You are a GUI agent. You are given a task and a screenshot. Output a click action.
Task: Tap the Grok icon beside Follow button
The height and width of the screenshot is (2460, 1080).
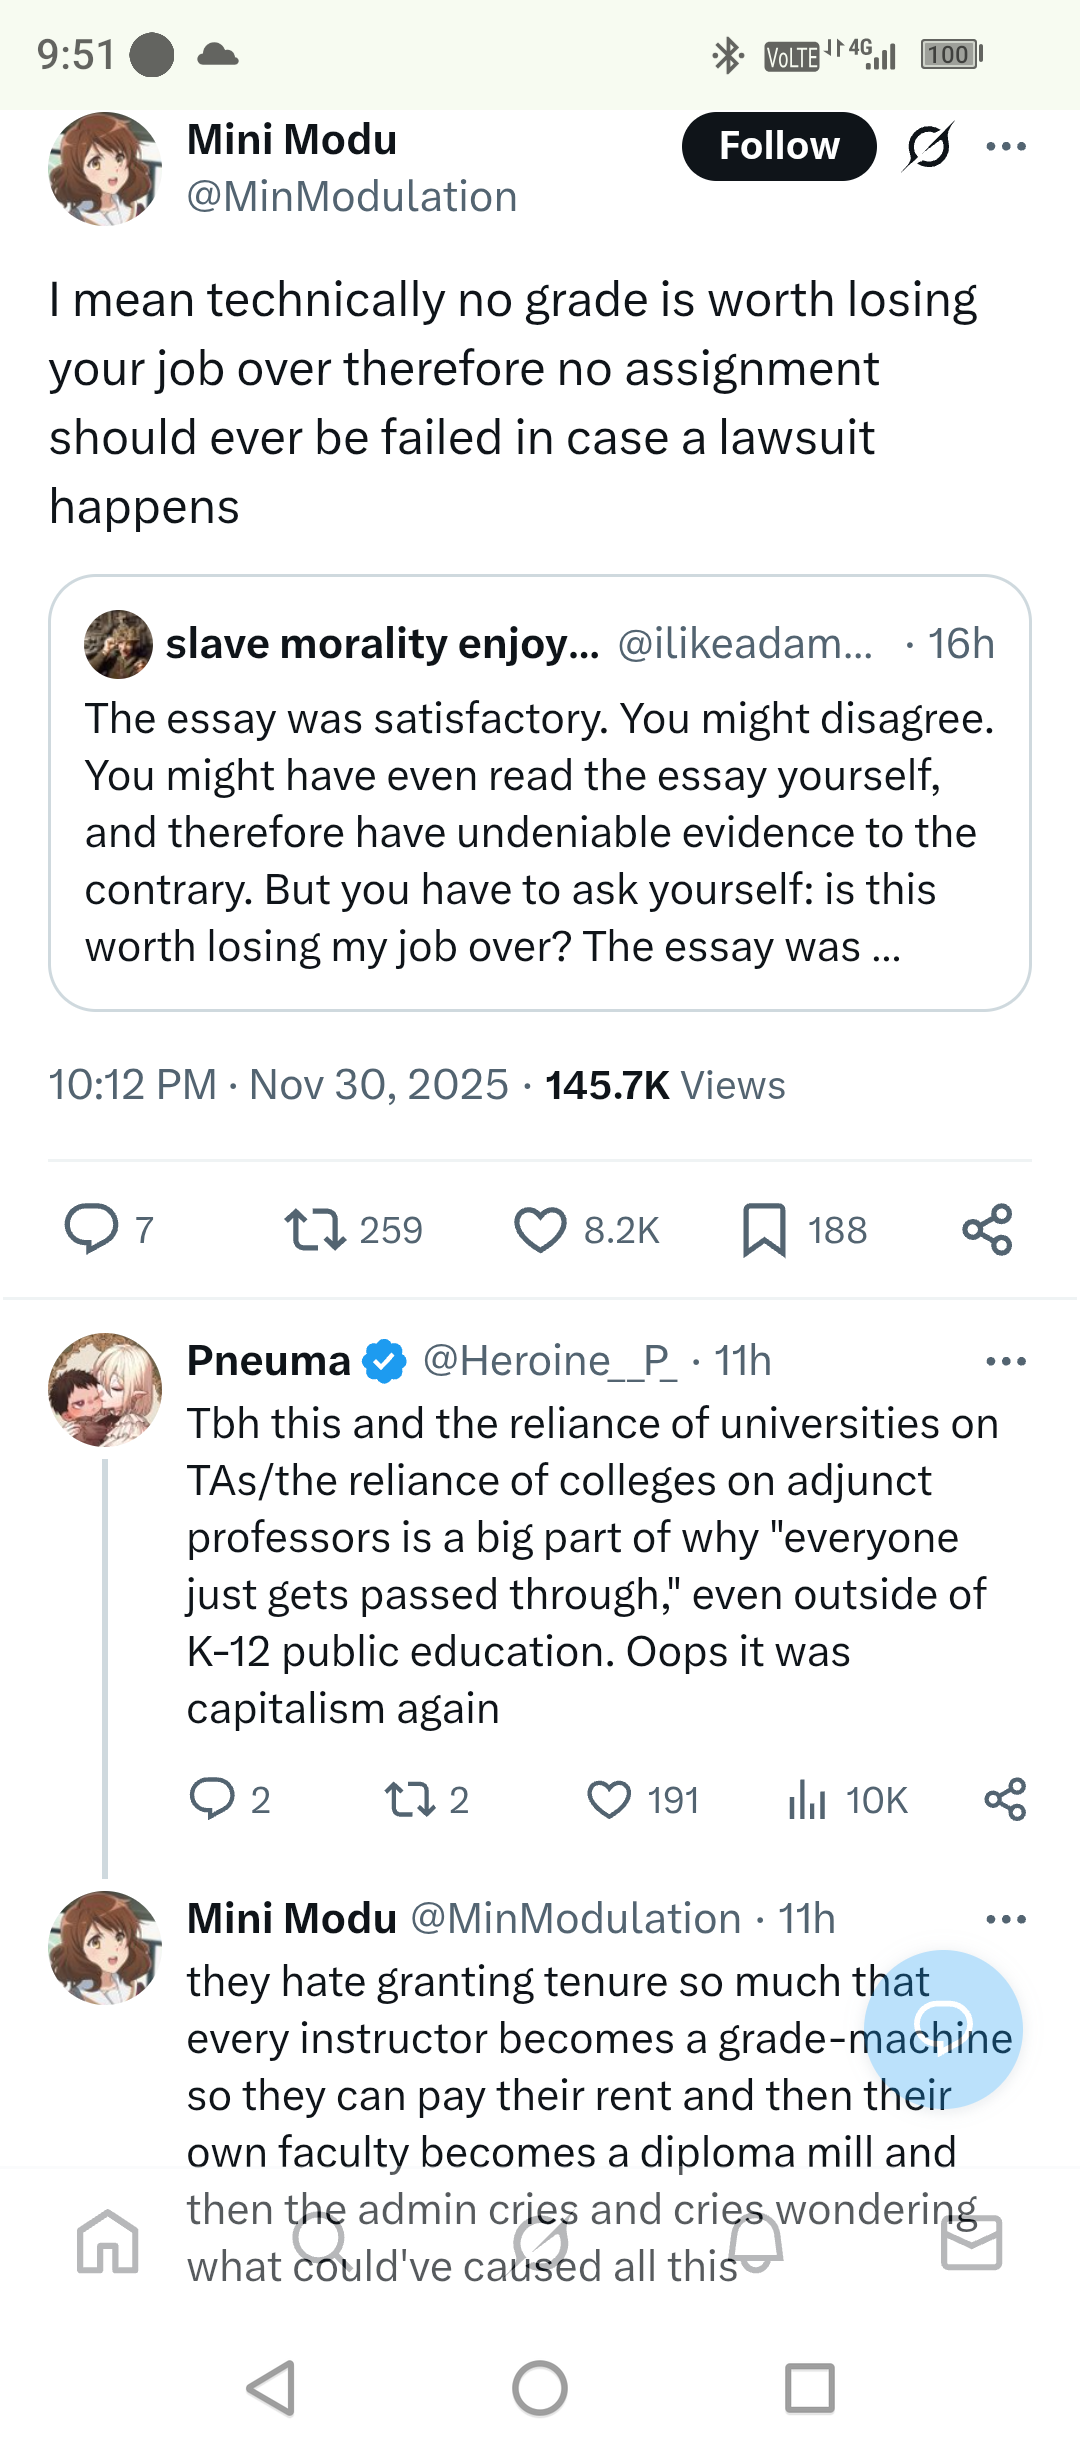928,147
